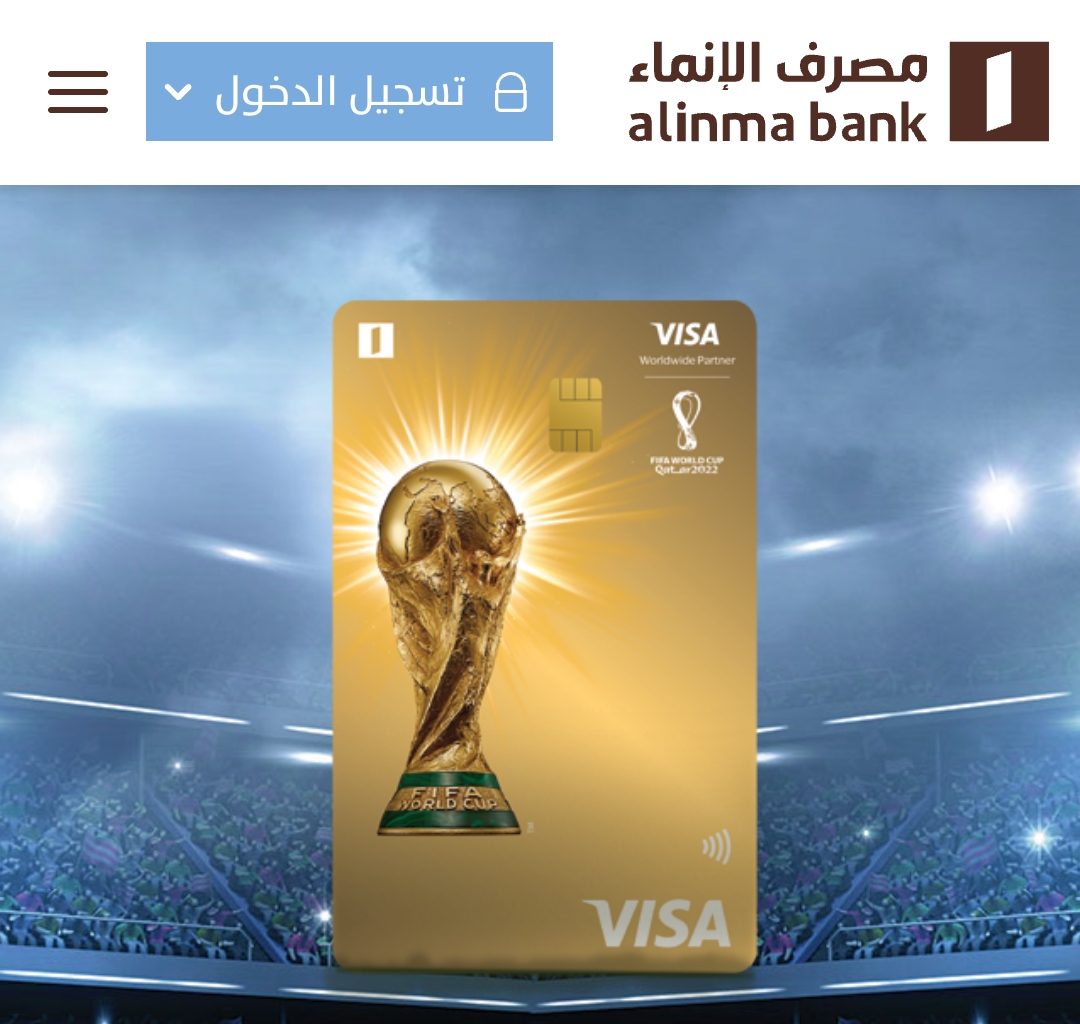Click the cloudy sky banner above the card
1080x1024 pixels.
540,241
